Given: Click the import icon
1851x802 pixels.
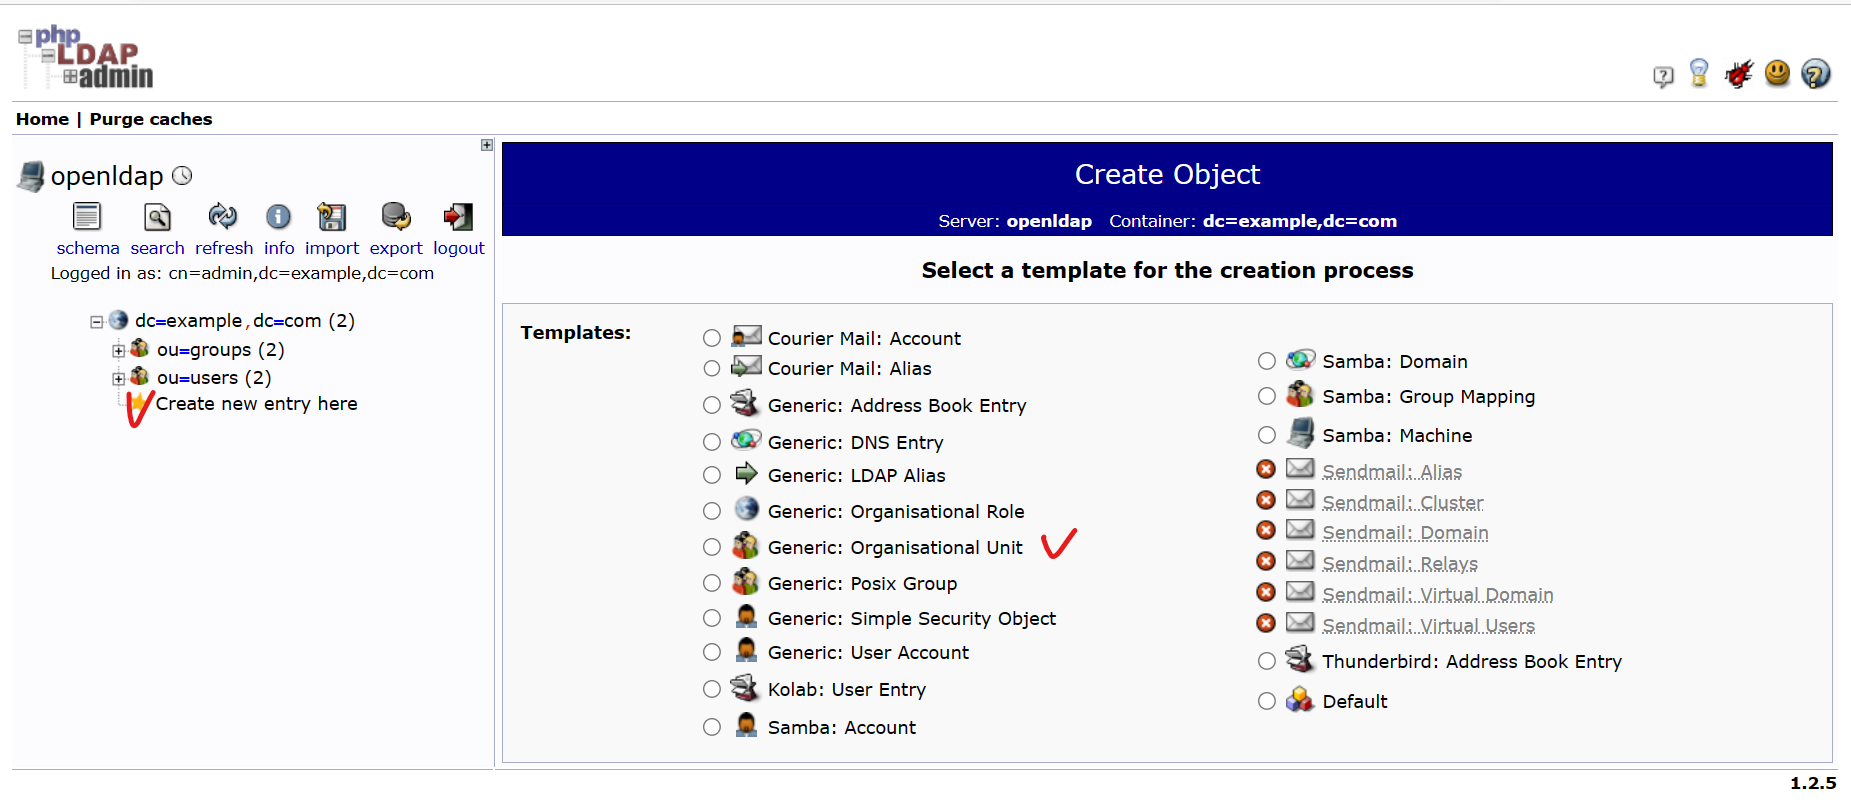Looking at the screenshot, I should (x=331, y=216).
